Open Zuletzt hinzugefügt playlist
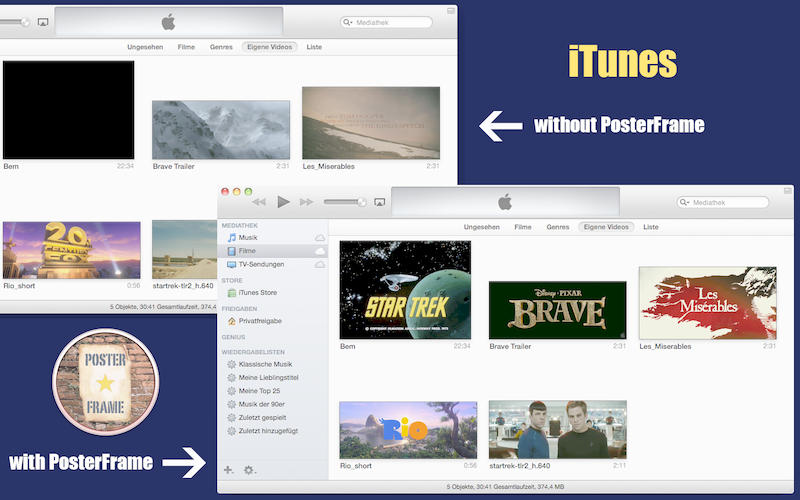Viewport: 800px width, 500px height. click(x=268, y=431)
